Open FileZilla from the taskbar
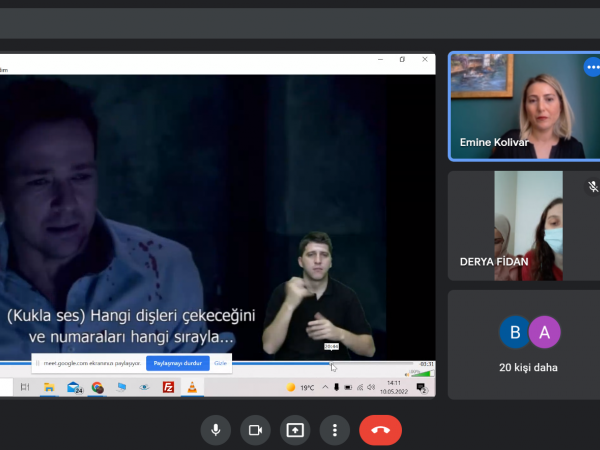Viewport: 600px width, 450px height. (x=168, y=387)
